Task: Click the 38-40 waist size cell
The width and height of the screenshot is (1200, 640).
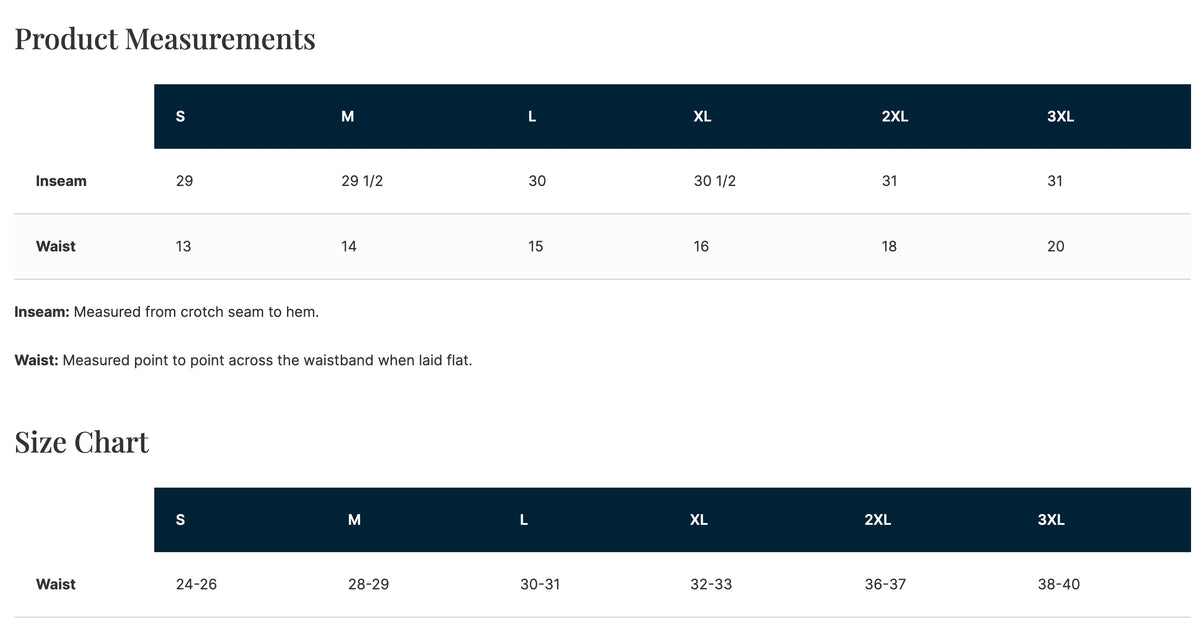Action: [x=1059, y=584]
